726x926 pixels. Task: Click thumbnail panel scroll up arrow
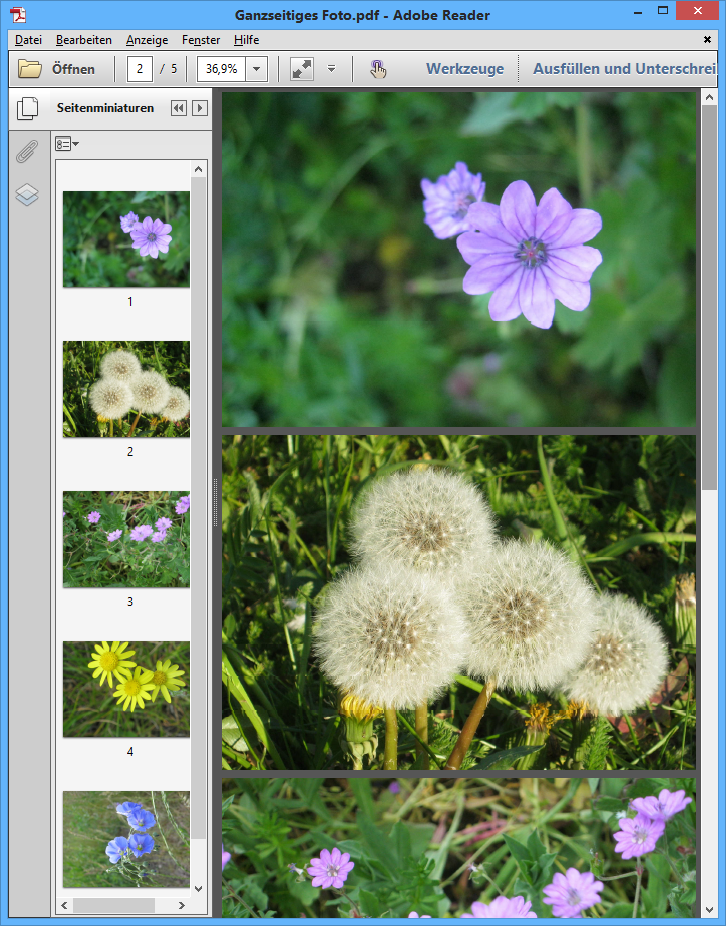[x=198, y=169]
